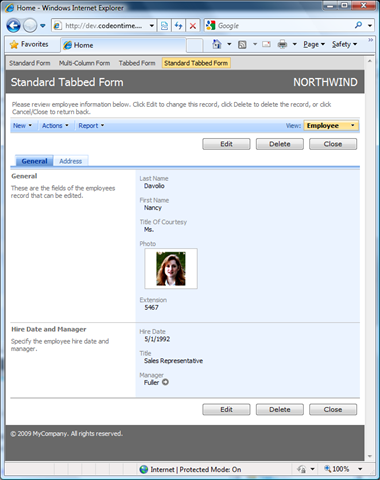Image resolution: width=380 pixels, height=480 pixels.
Task: Show more command bar items chevron
Action: [x=370, y=40]
